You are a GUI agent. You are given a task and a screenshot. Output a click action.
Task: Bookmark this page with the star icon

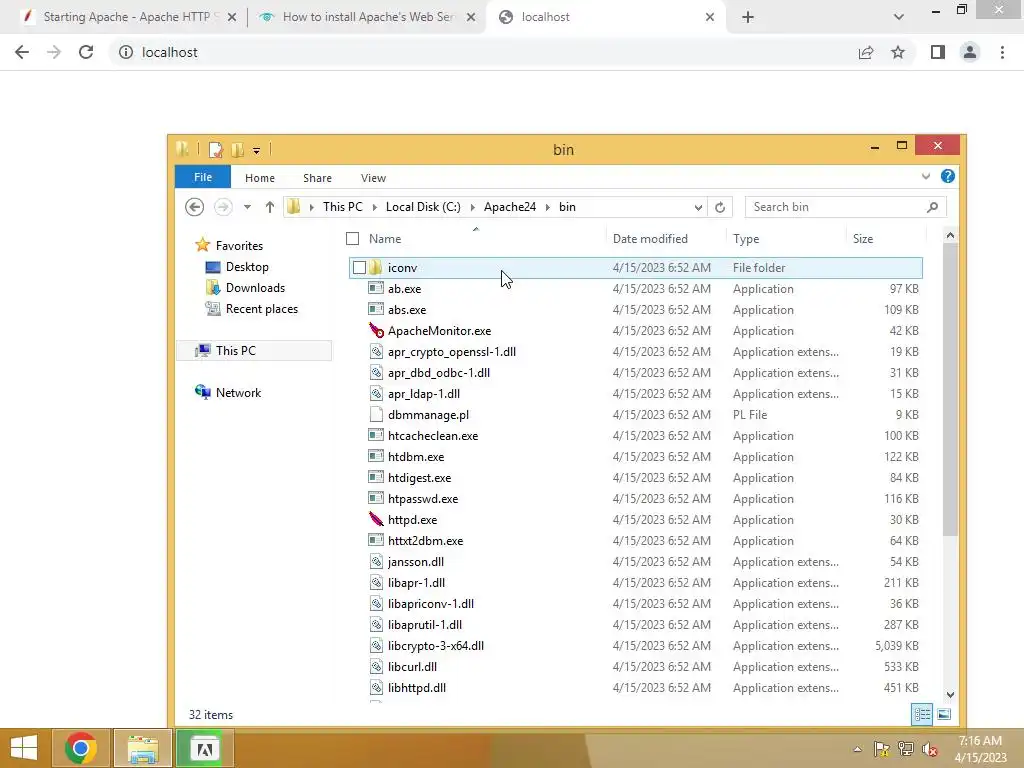tap(898, 52)
